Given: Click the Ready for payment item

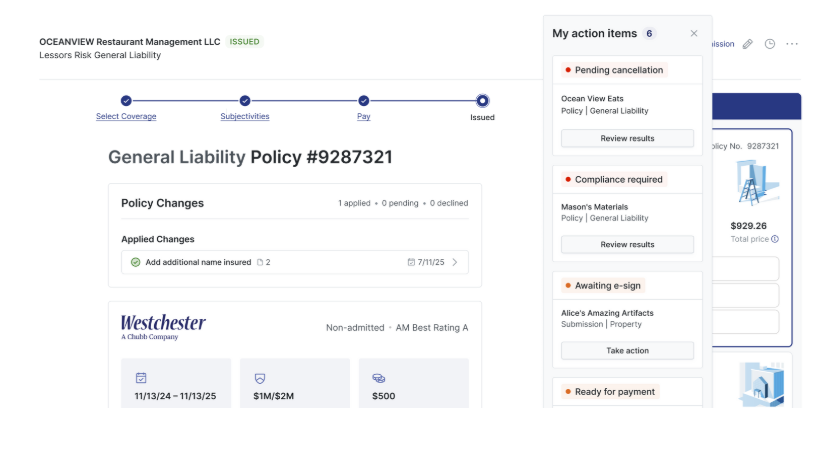Looking at the screenshot, I should [616, 392].
